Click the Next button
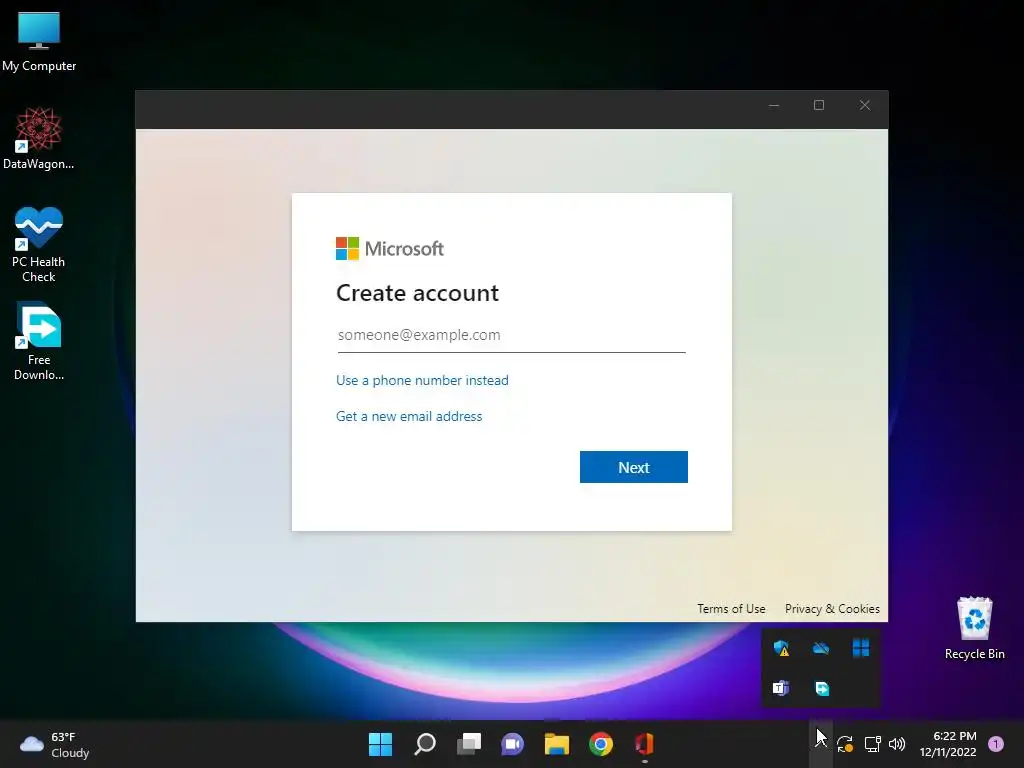This screenshot has height=768, width=1024. pos(633,467)
